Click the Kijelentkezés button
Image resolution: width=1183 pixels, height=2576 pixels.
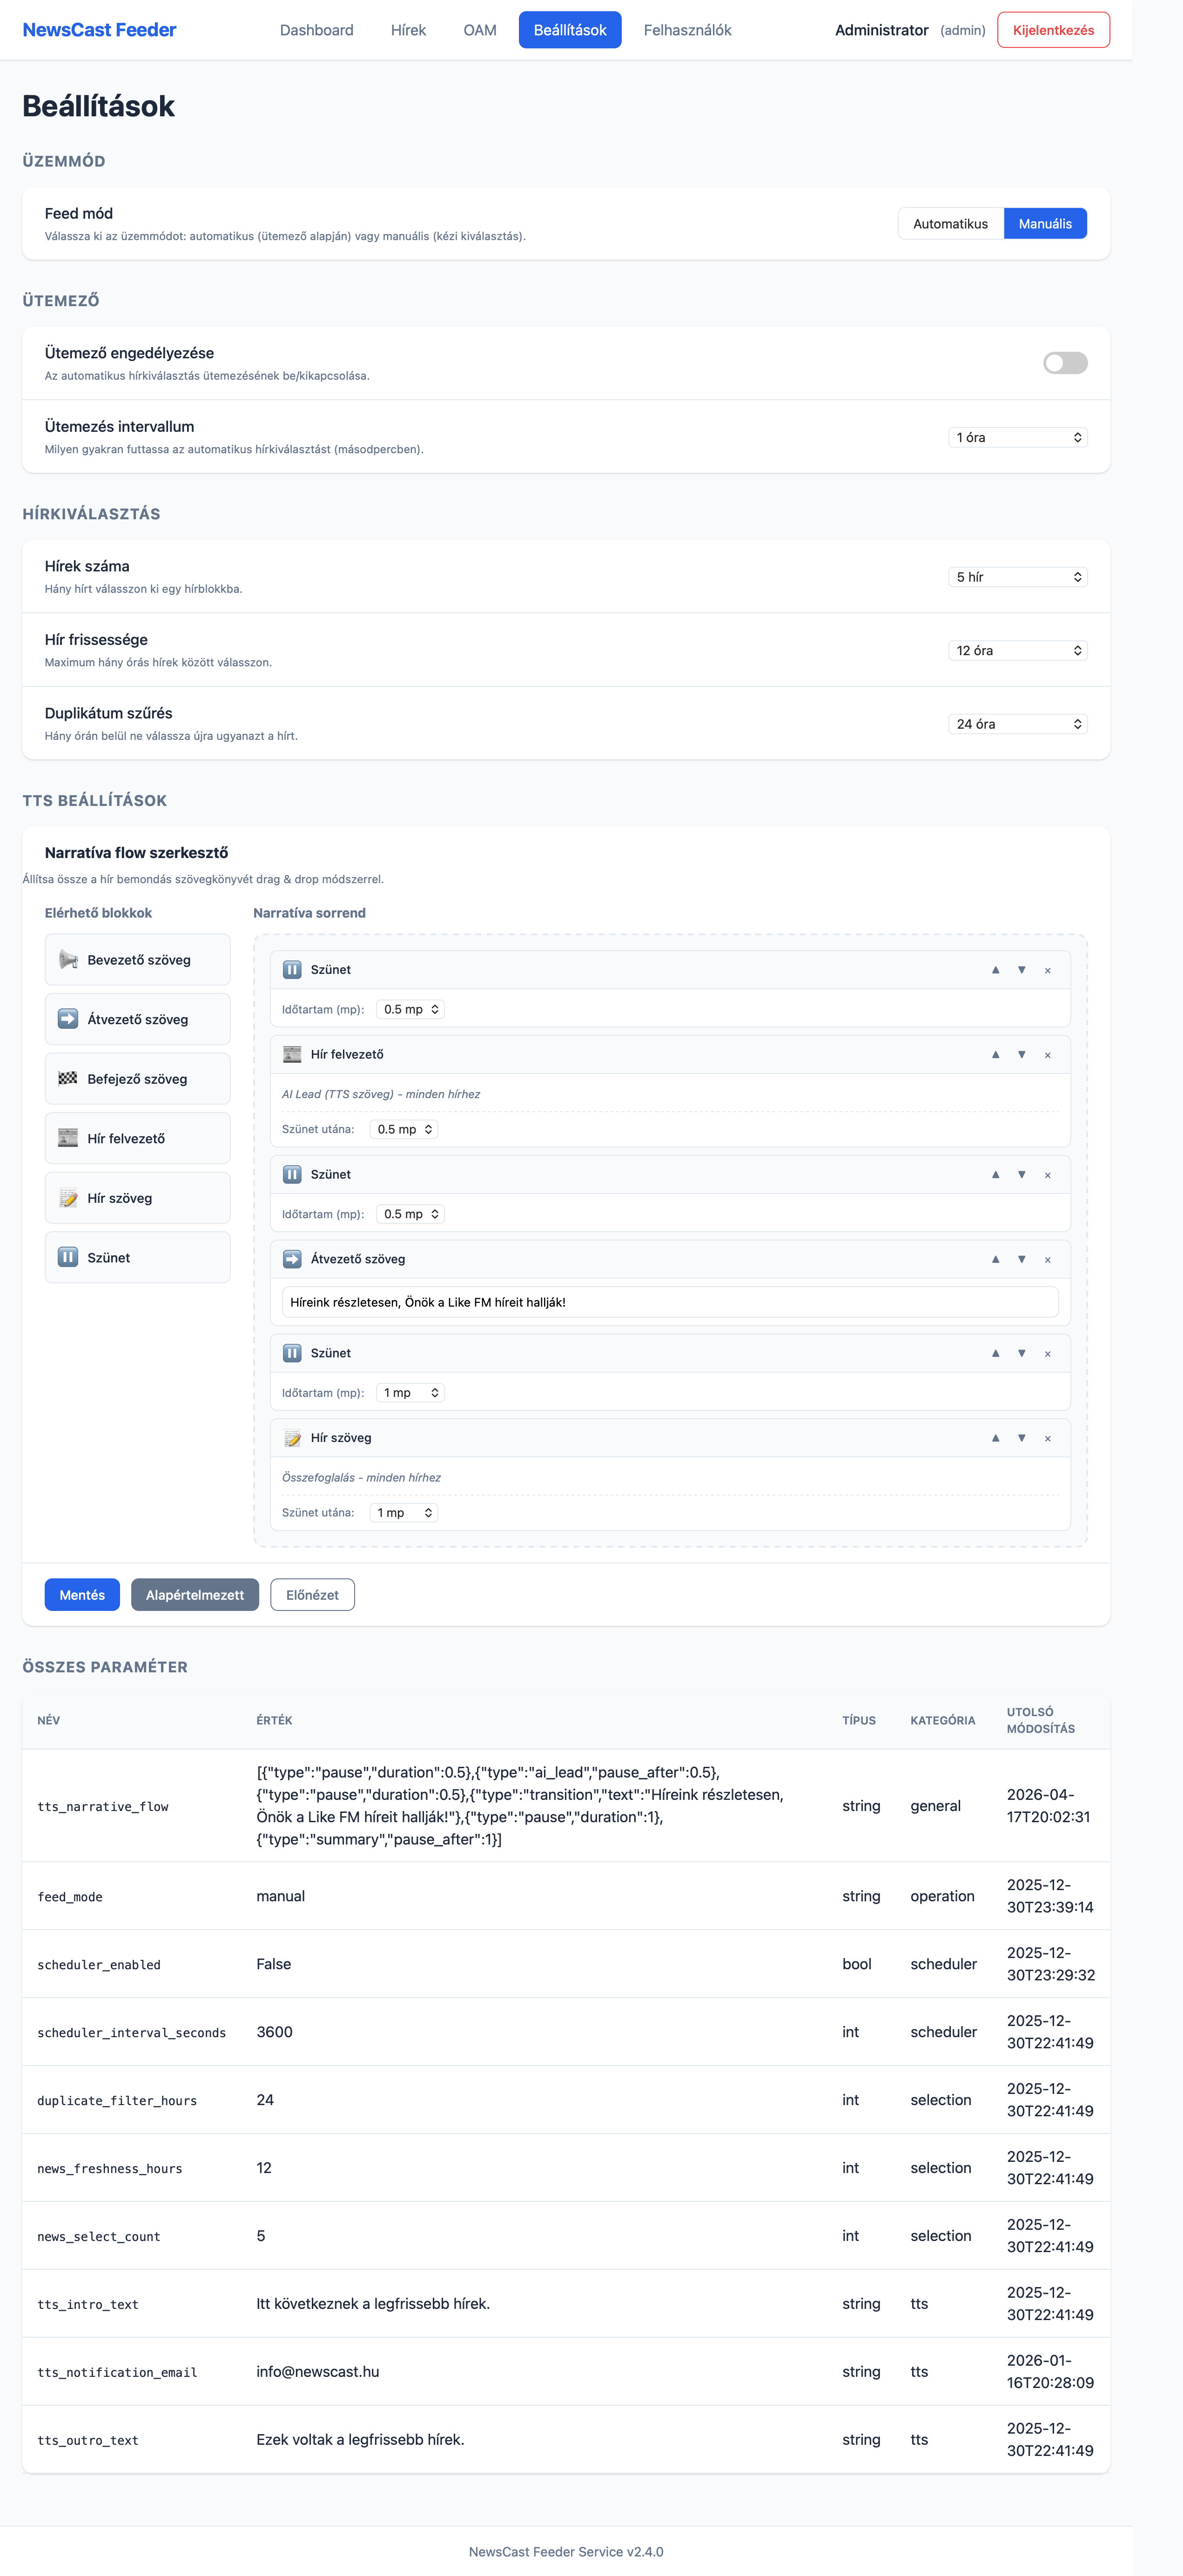[1052, 30]
